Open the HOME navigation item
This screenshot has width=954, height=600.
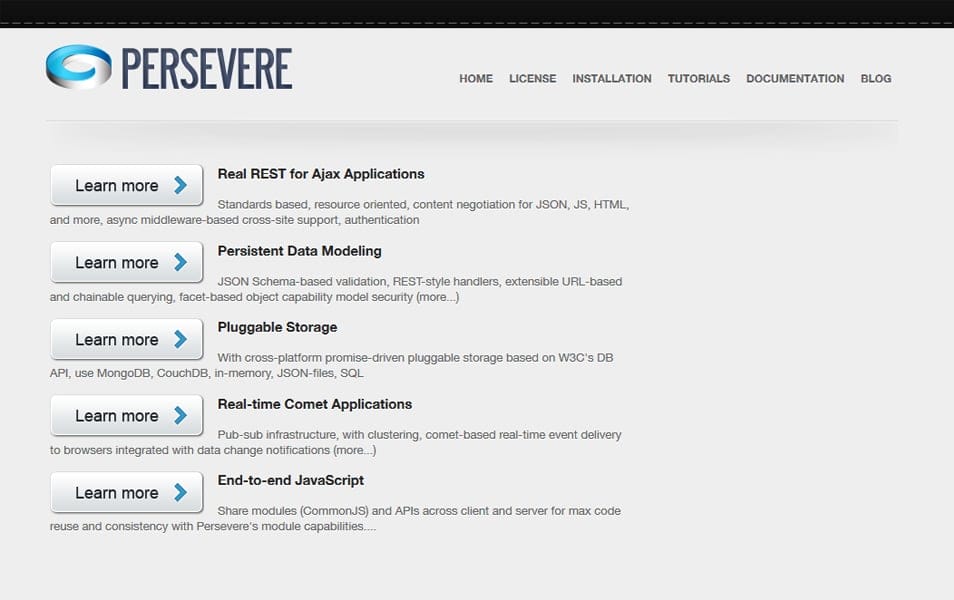(476, 79)
